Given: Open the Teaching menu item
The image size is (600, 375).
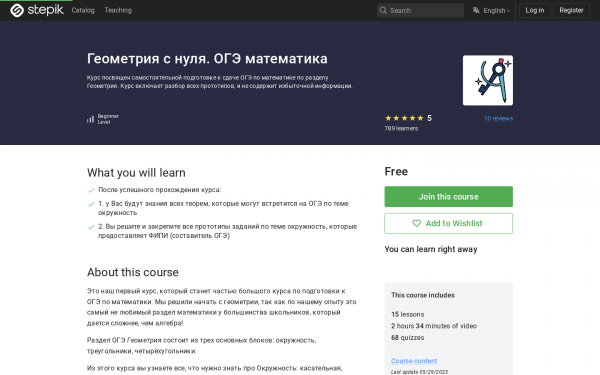Looking at the screenshot, I should (118, 10).
